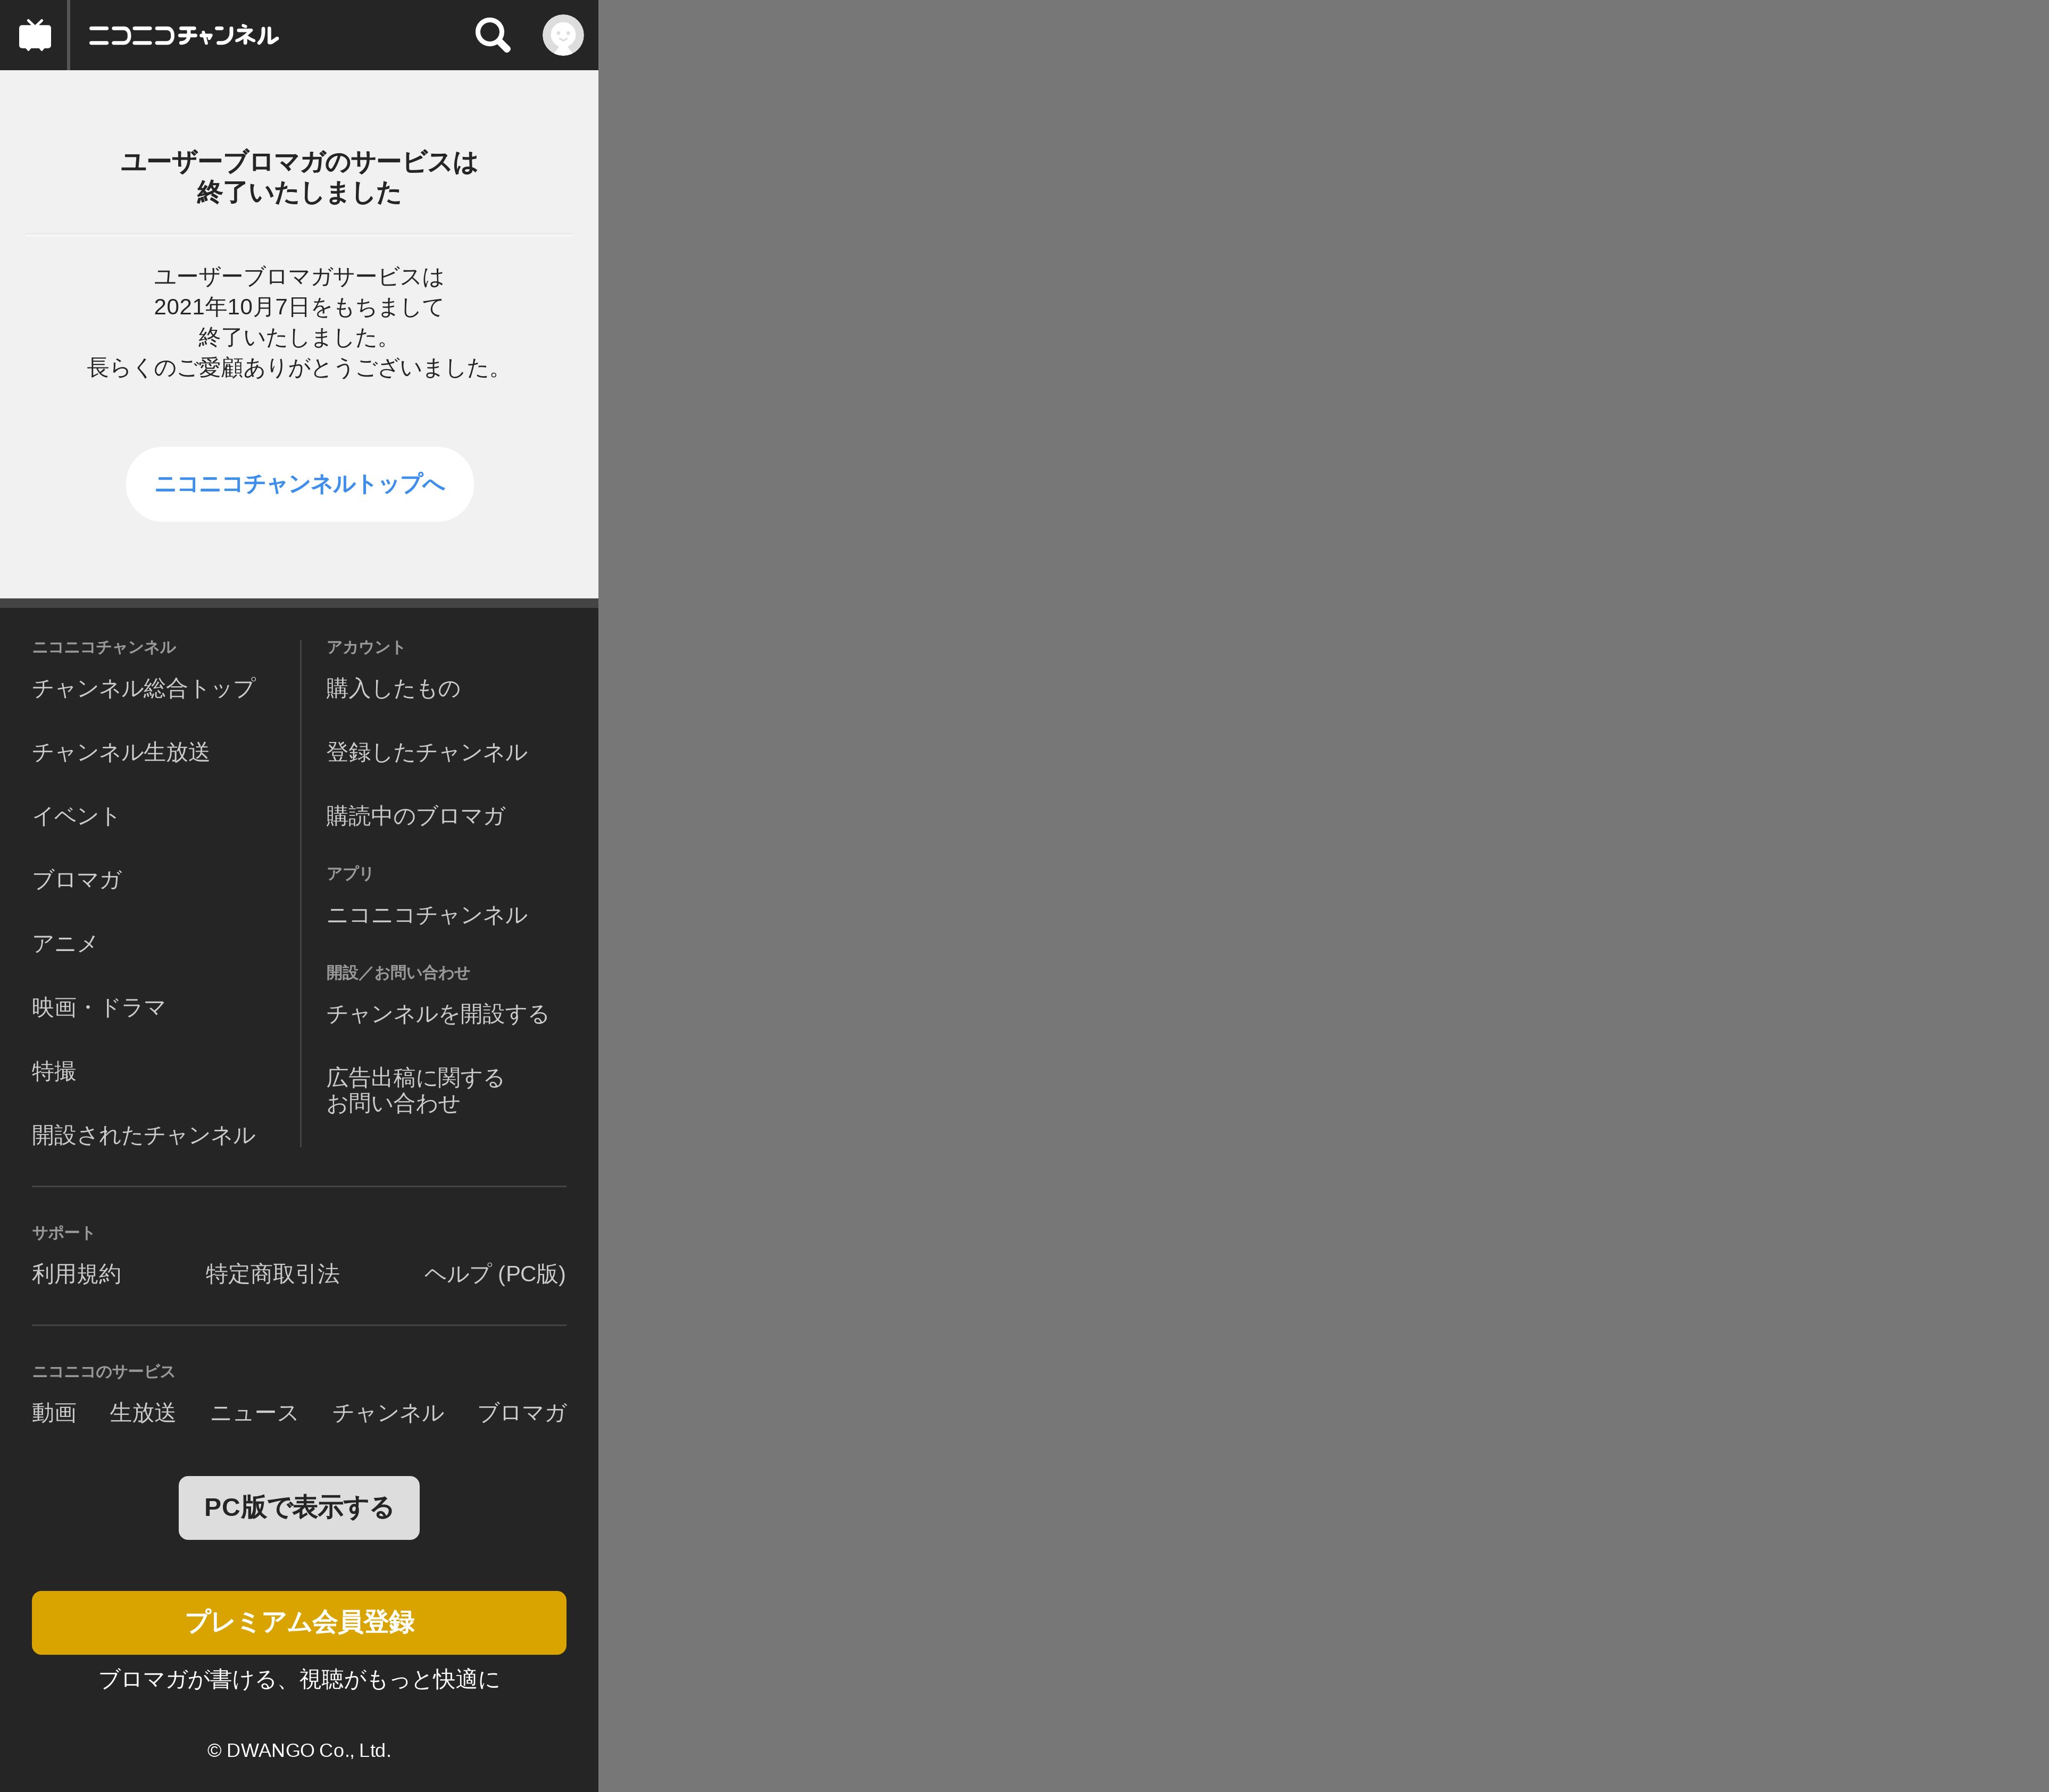Open チャンネル総合トップ footer link
Viewport: 2049px width, 1792px height.
pos(143,689)
